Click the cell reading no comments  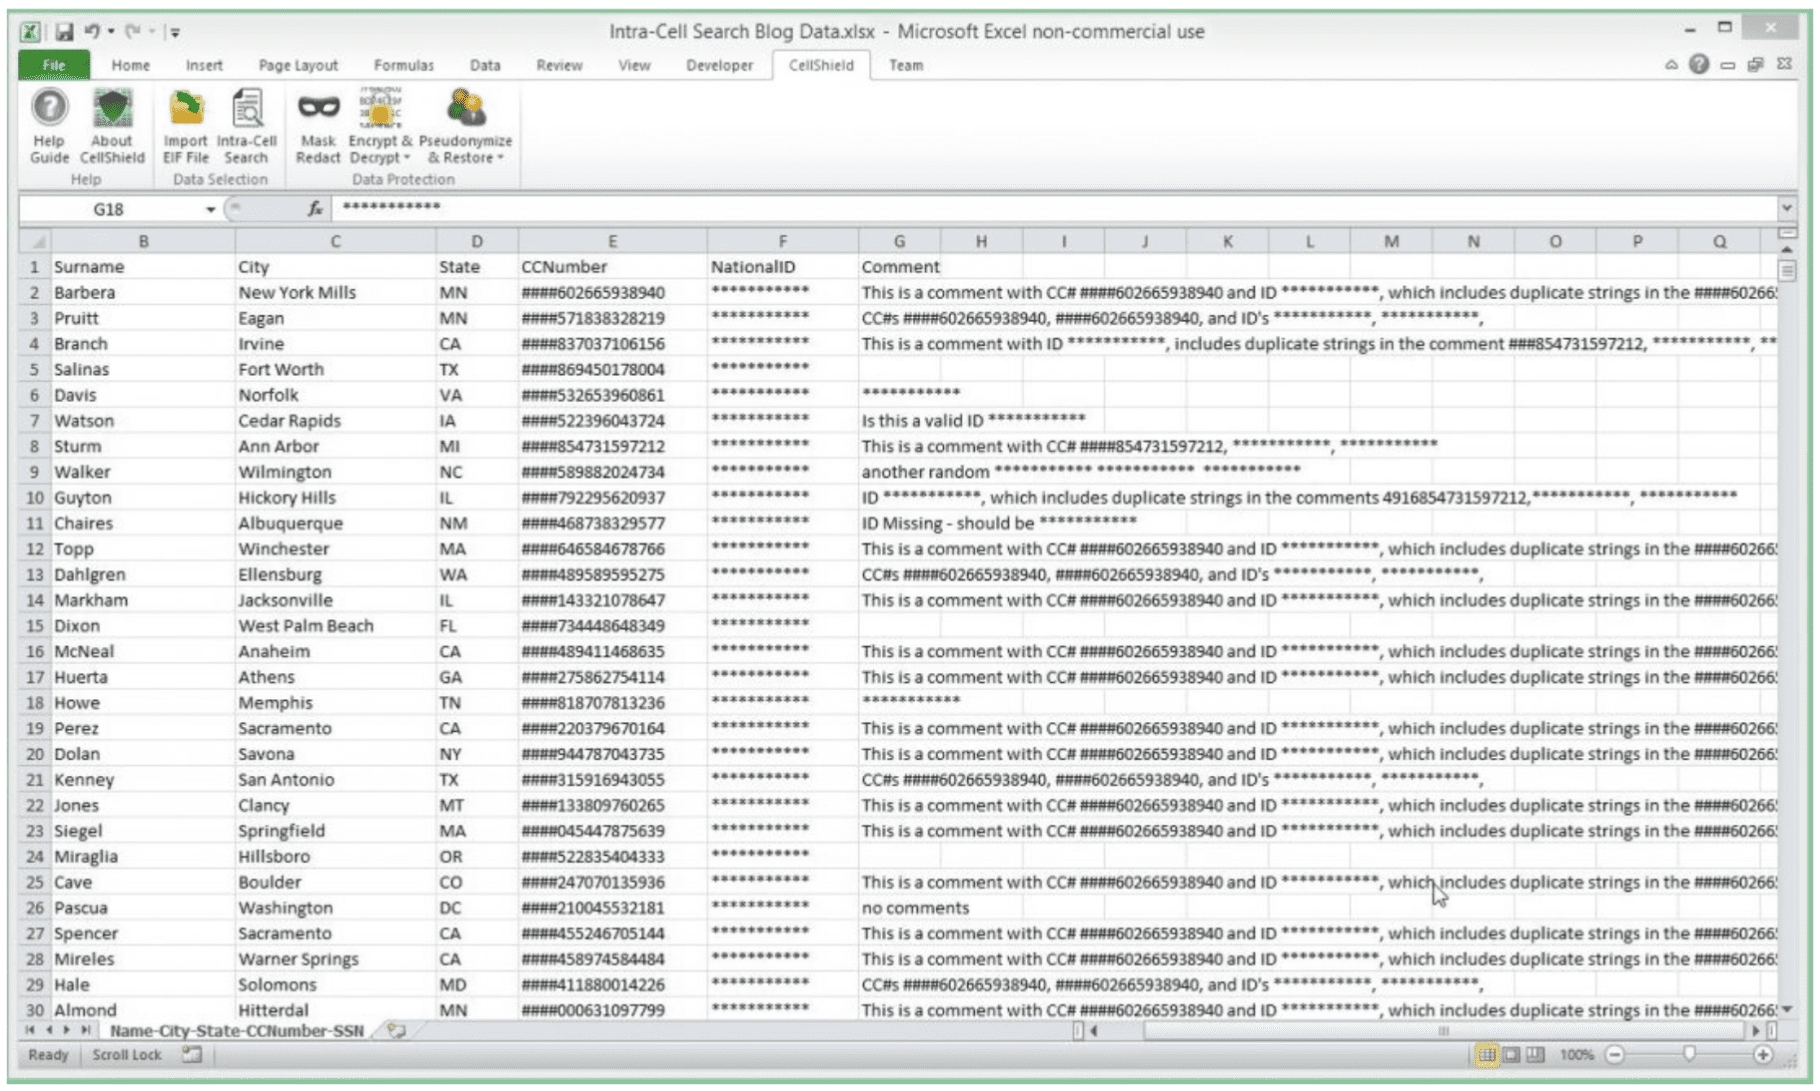(x=899, y=908)
